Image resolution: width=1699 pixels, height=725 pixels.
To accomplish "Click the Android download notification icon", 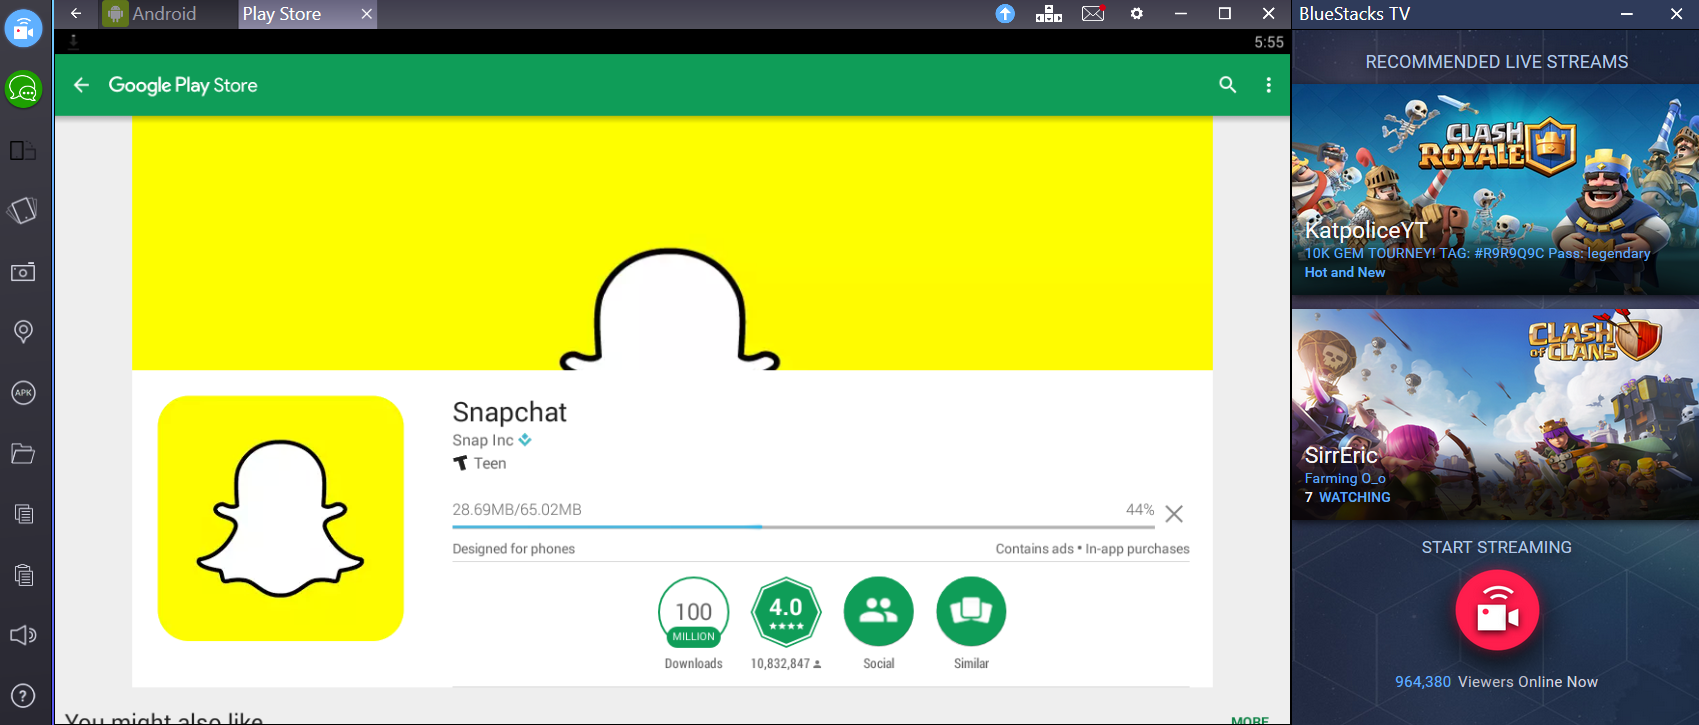I will pyautogui.click(x=73, y=41).
